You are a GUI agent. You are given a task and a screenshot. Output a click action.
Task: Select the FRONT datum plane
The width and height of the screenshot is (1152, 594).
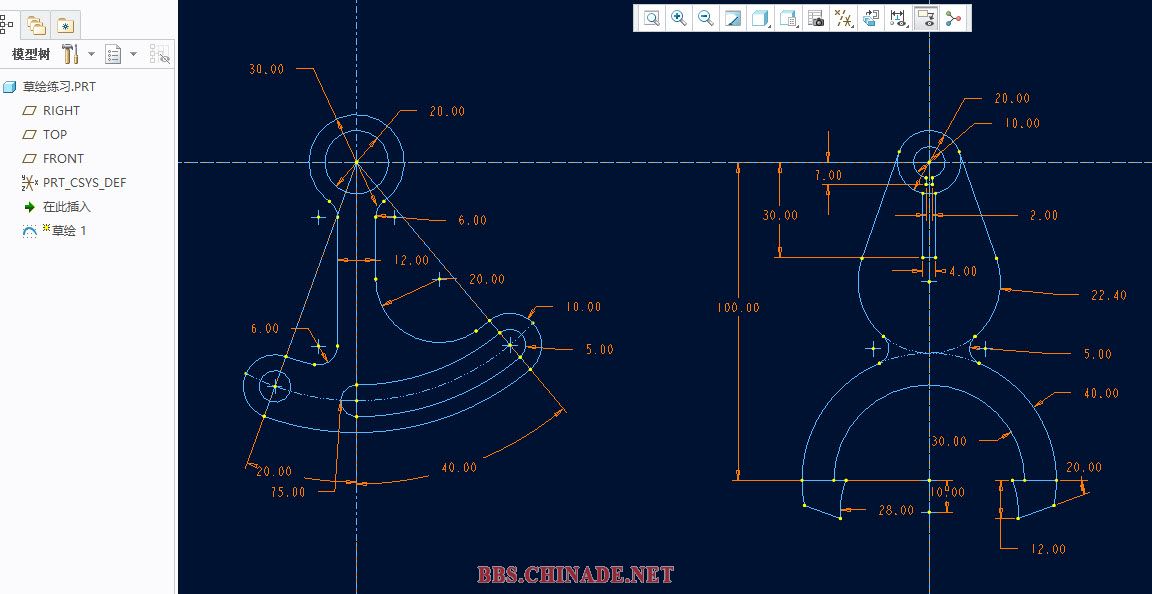click(x=63, y=159)
